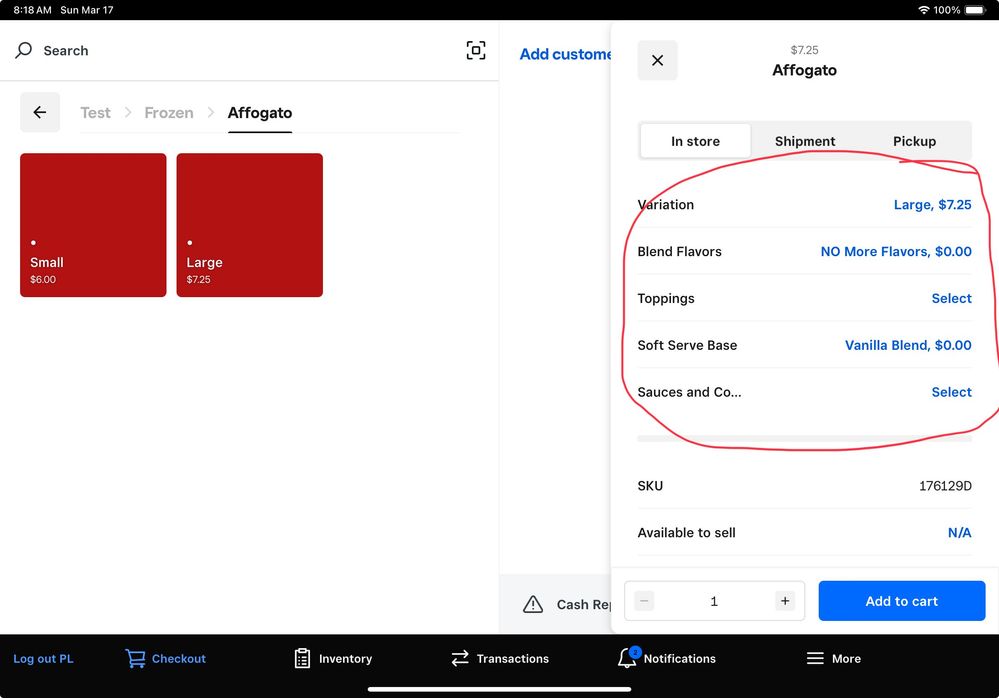999x698 pixels.
Task: Click the back arrow button
Action: click(40, 113)
